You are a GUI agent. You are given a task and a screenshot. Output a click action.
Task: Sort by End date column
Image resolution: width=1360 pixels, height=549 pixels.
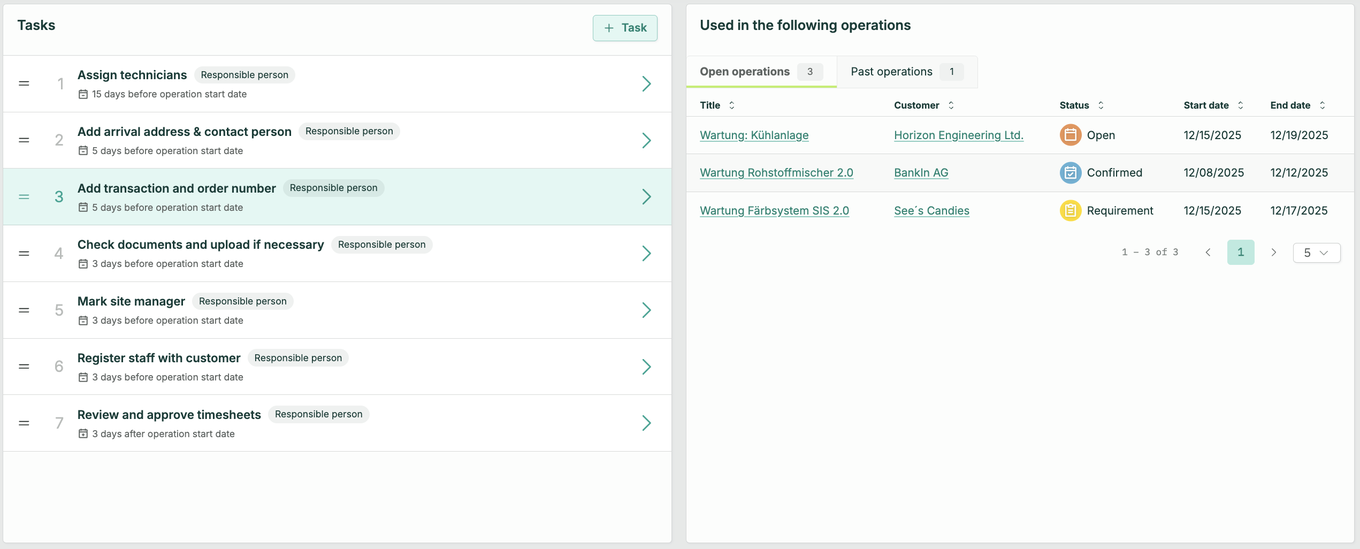pyautogui.click(x=1321, y=105)
